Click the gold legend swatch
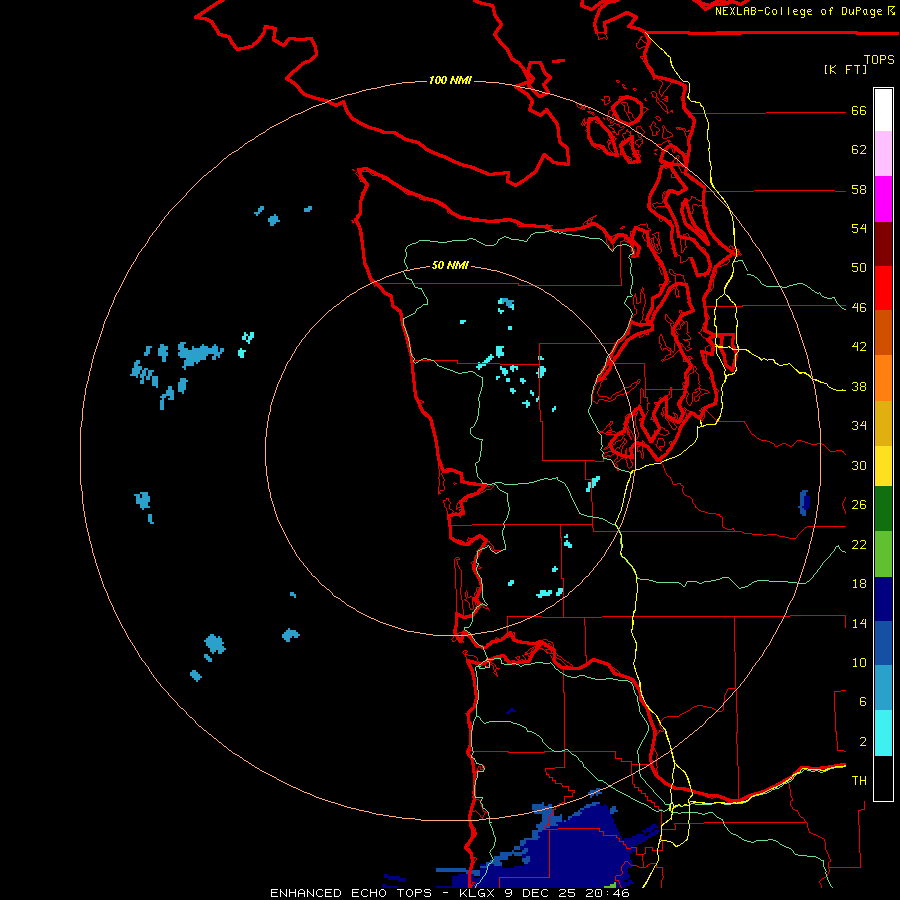 (883, 422)
